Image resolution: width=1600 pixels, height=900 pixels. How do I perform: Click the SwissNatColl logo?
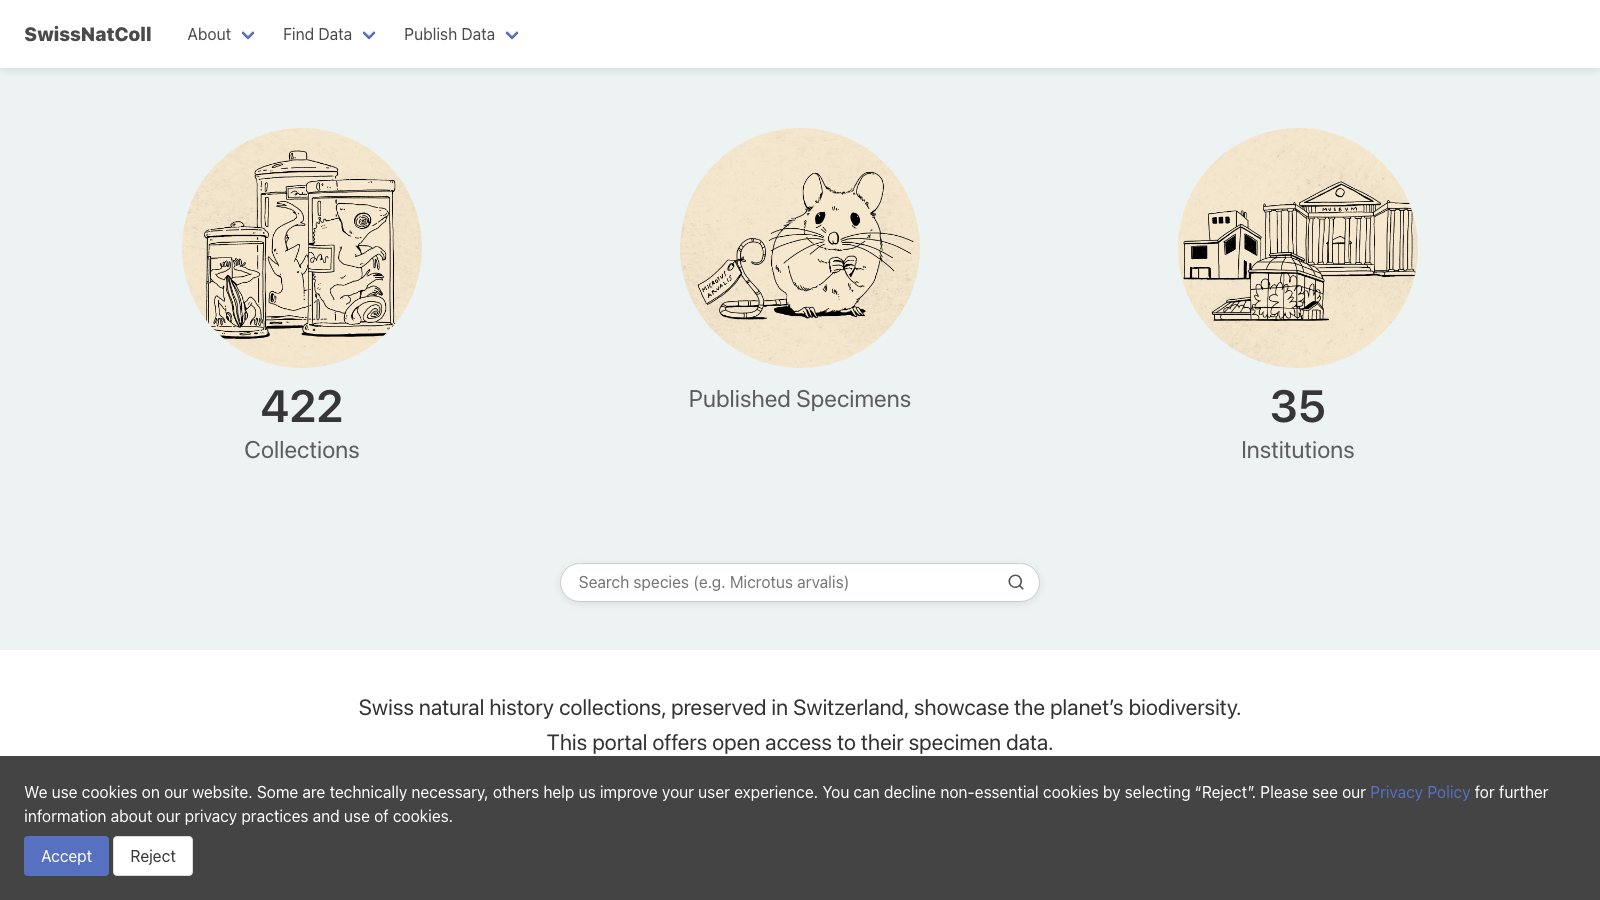[88, 33]
